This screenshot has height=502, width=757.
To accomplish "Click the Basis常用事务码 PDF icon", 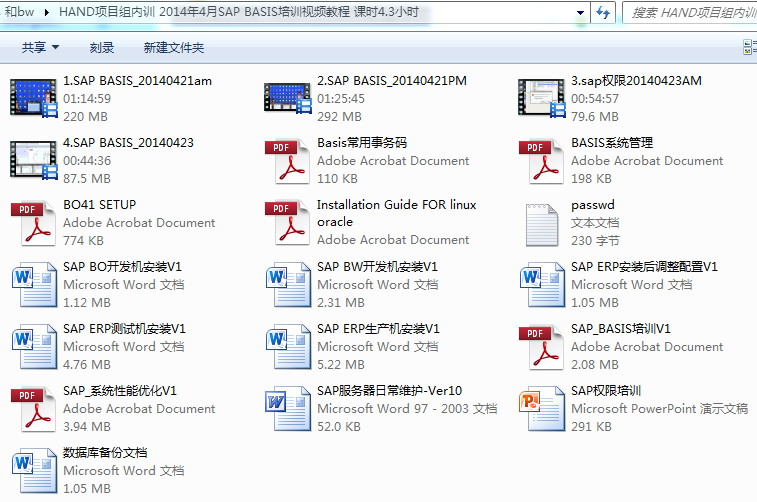I will (x=287, y=161).
